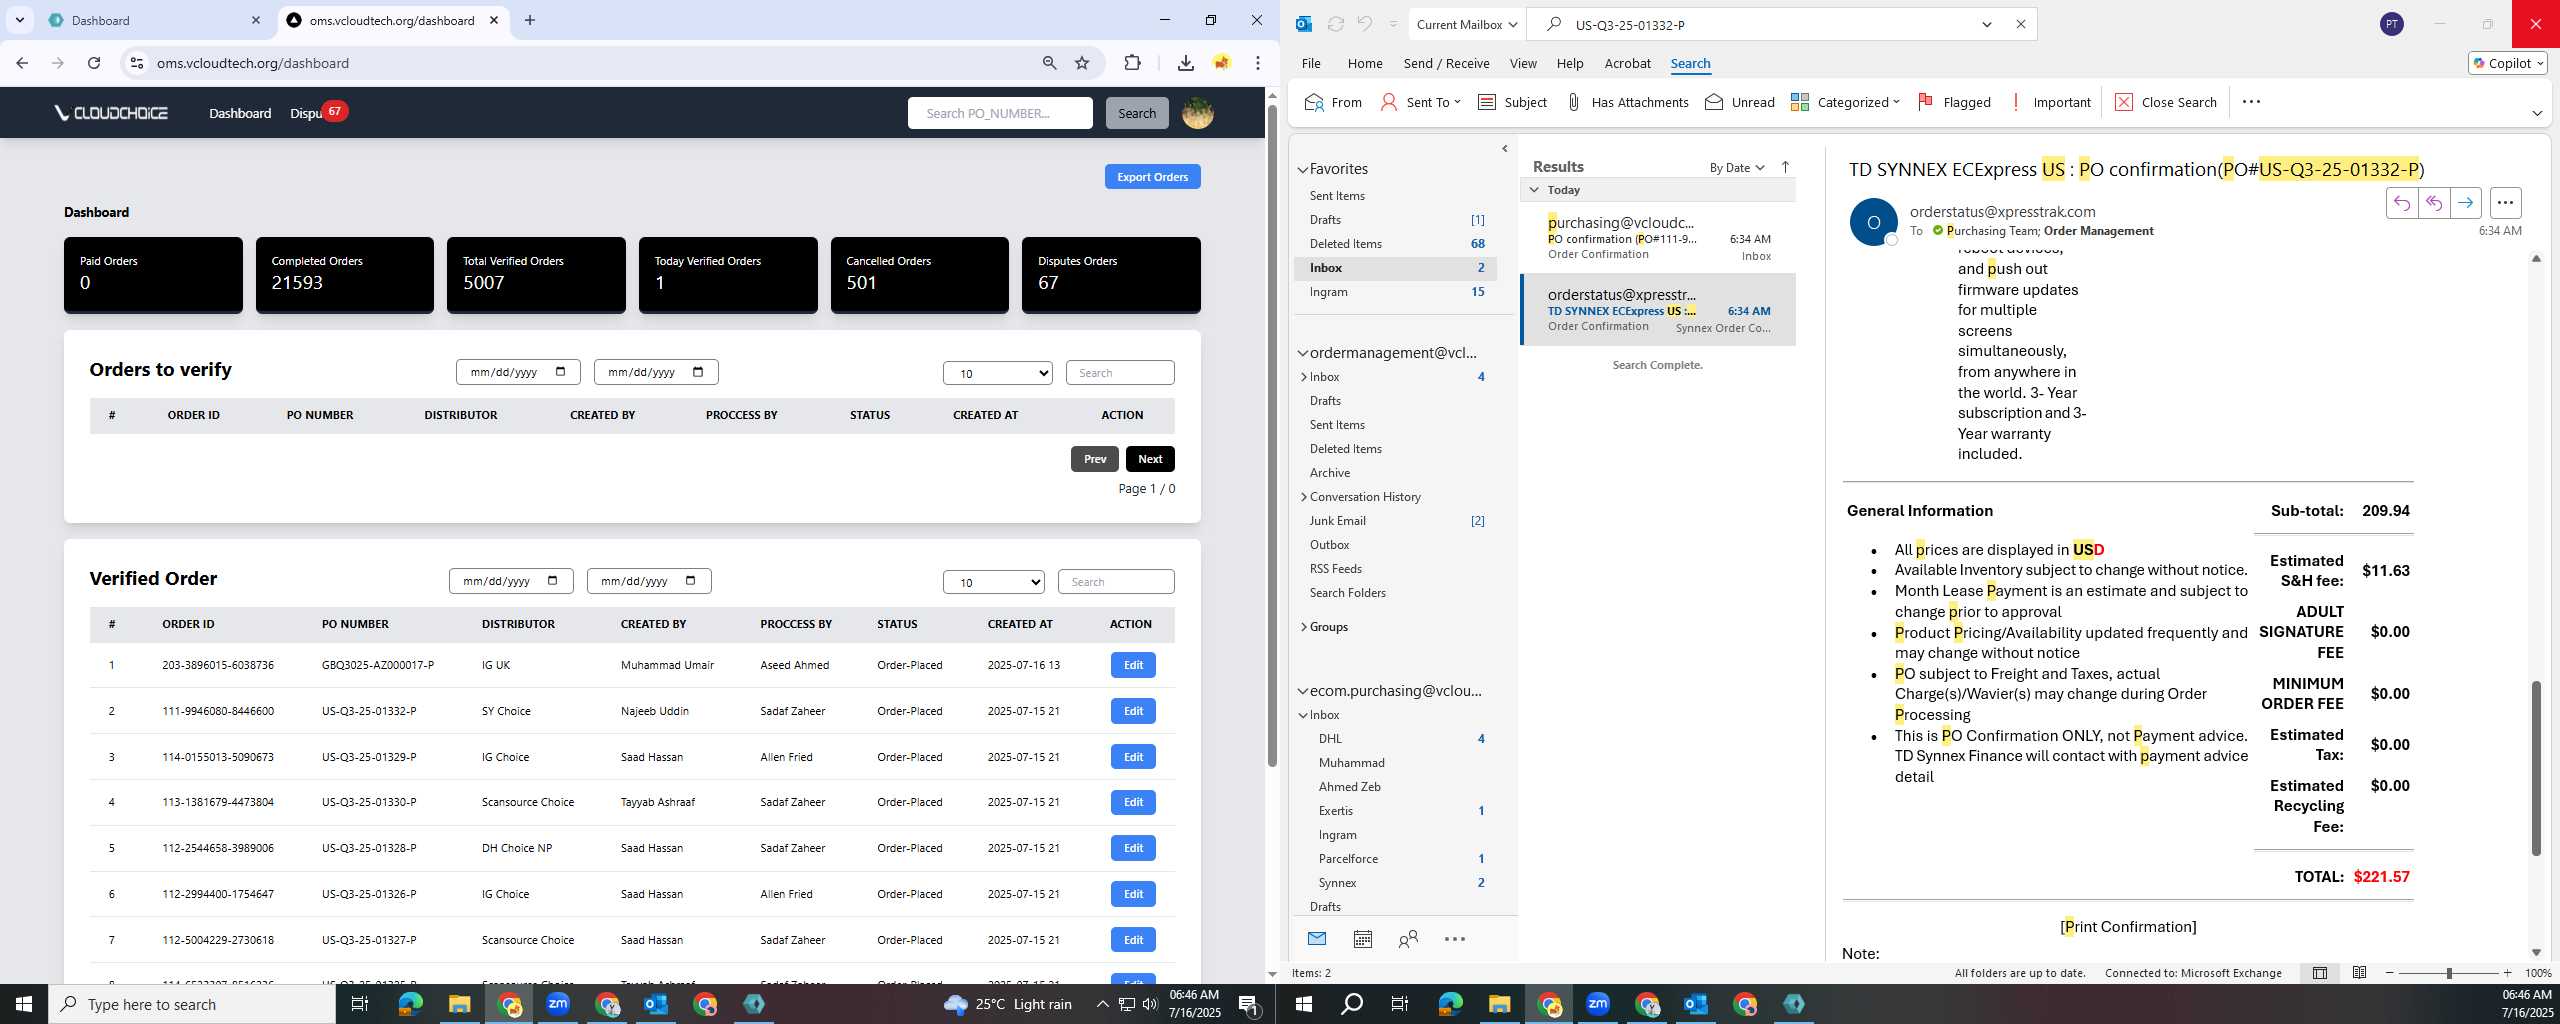Open Windows Start menu on left taskbar
Viewport: 2560px width, 1024px height.
tap(24, 1004)
